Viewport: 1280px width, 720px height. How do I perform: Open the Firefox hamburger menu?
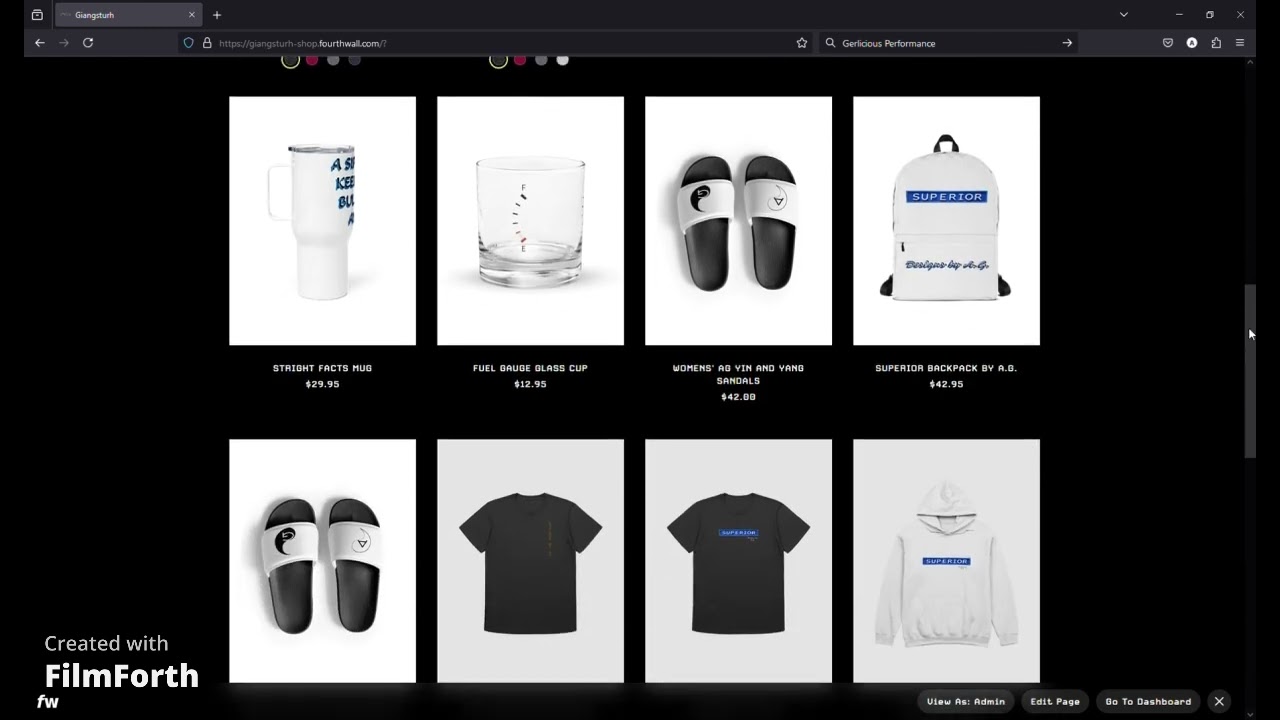[1240, 43]
